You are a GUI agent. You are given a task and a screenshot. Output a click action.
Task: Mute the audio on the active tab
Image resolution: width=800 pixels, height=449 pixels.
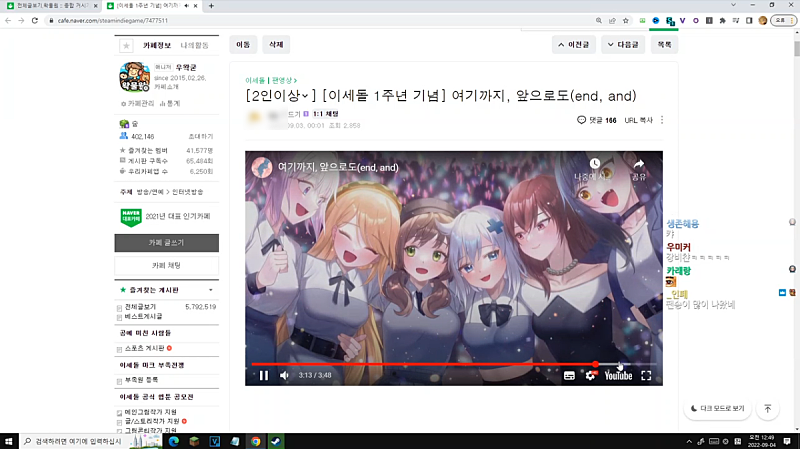click(187, 6)
